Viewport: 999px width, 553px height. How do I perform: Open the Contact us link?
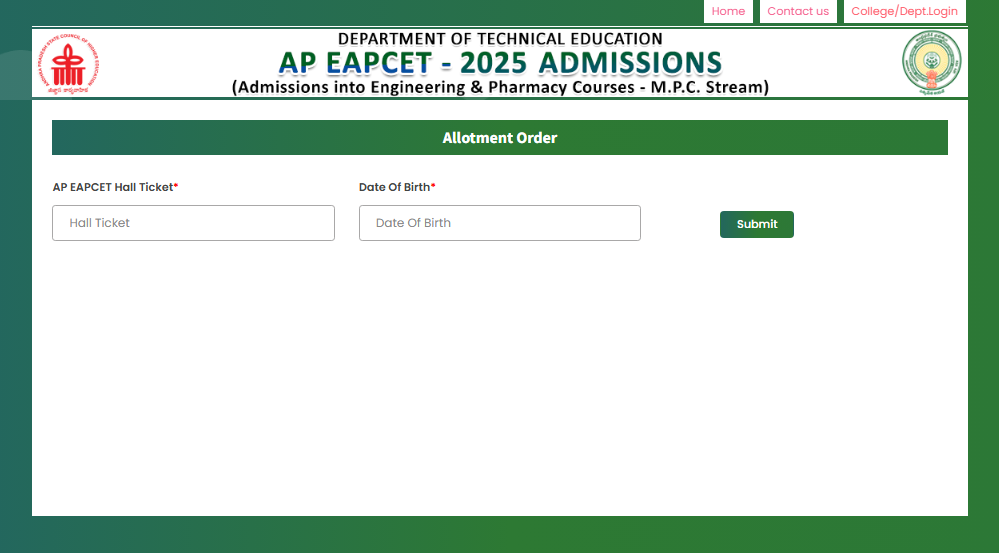(798, 11)
